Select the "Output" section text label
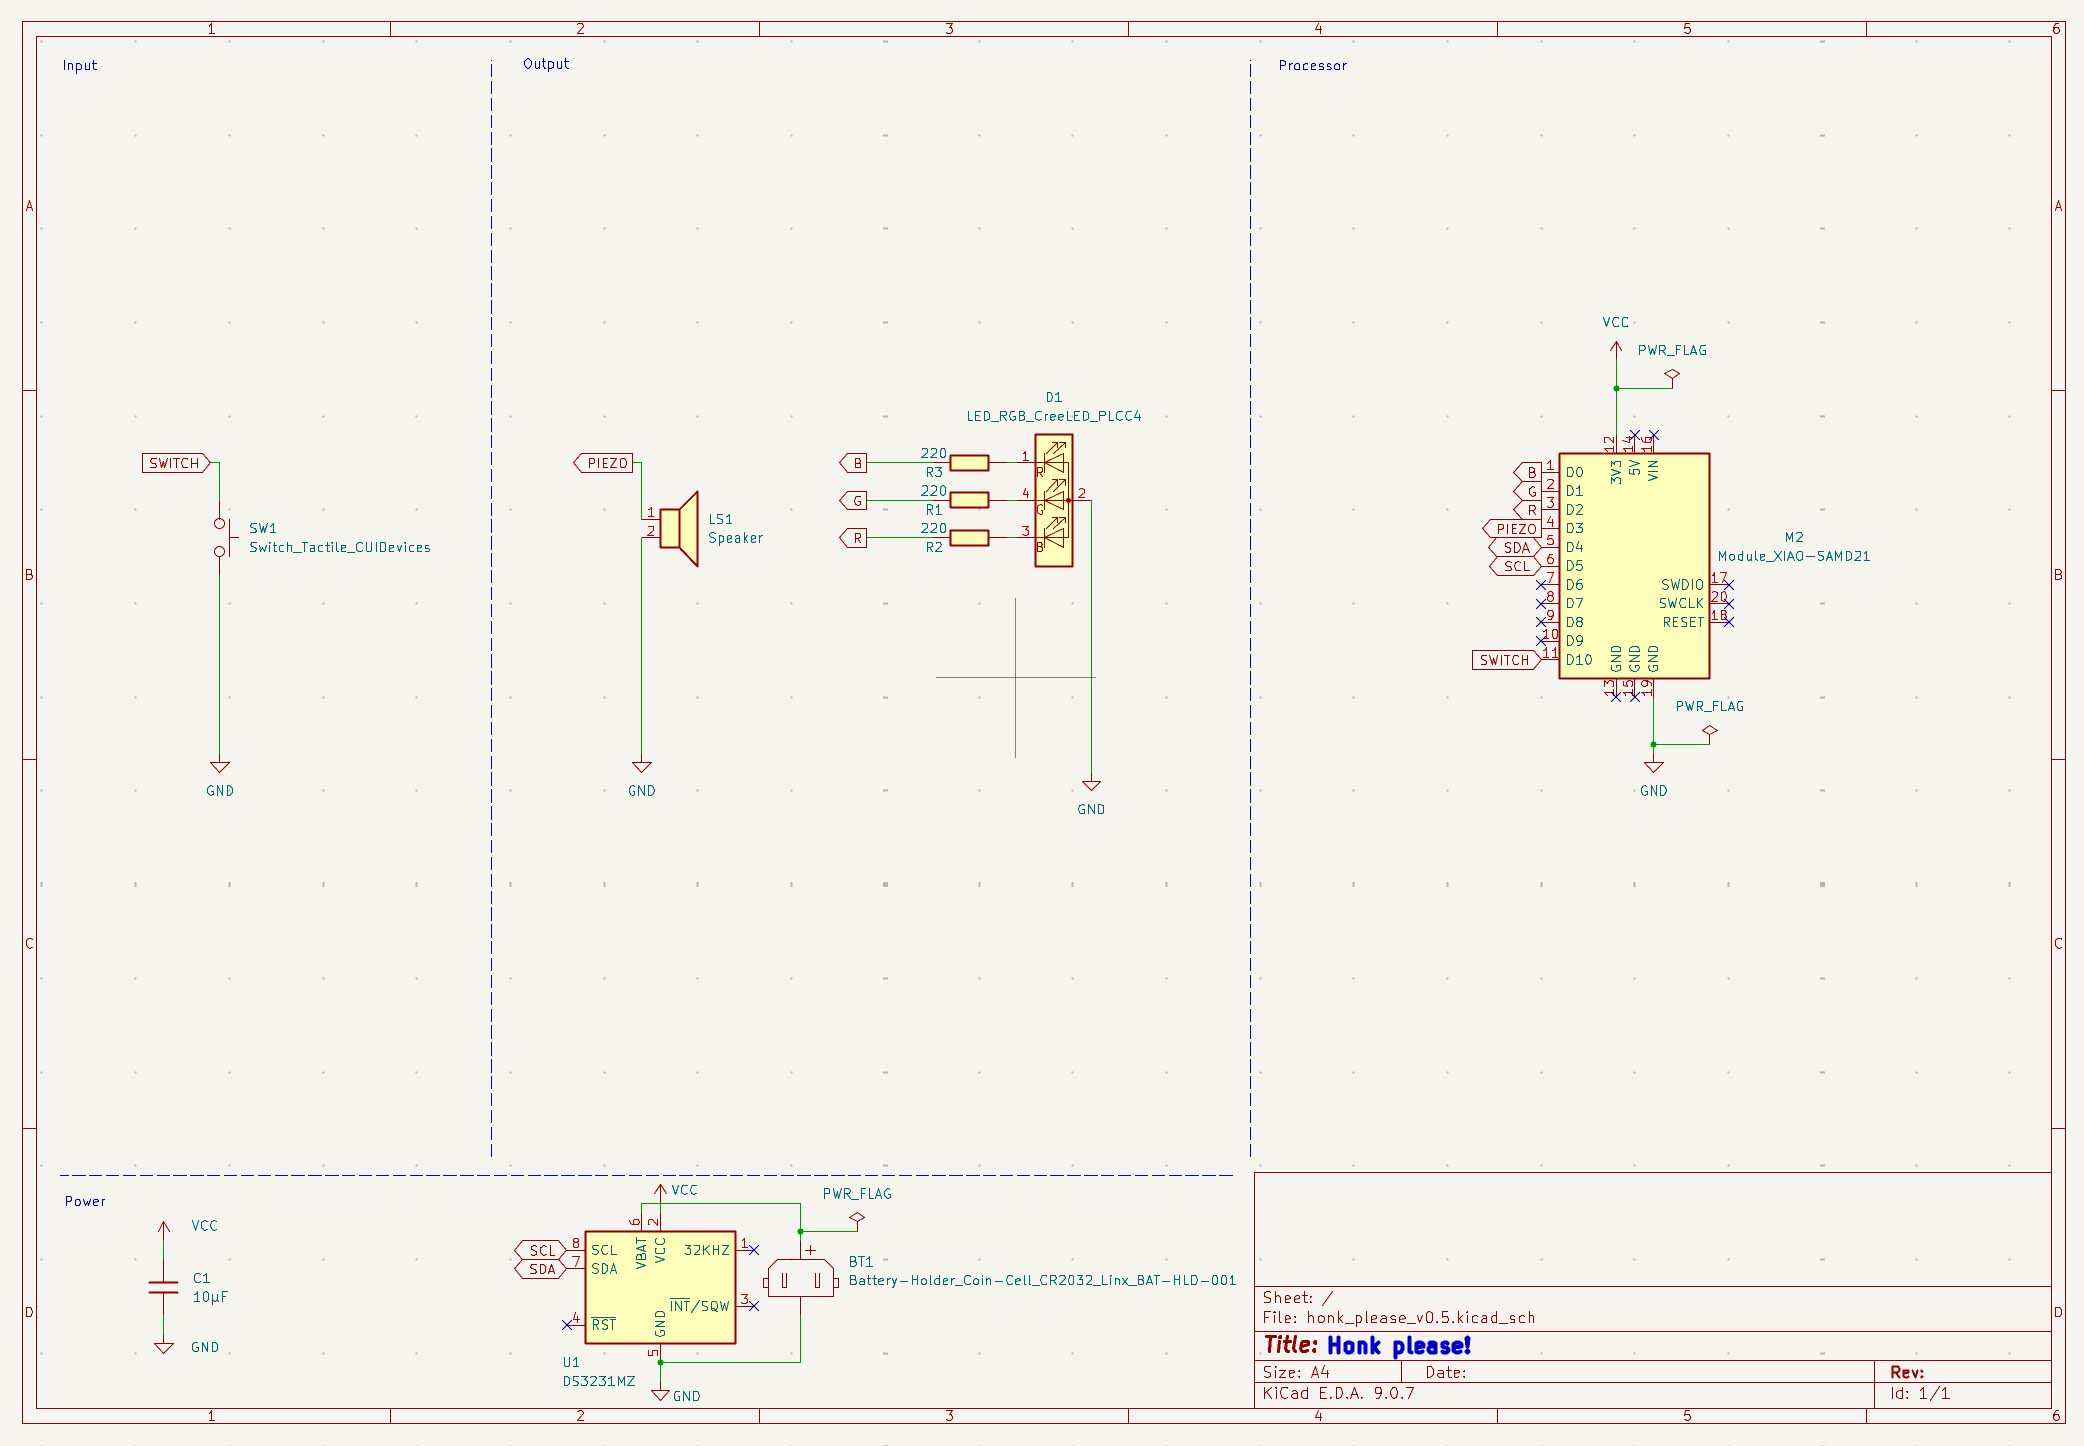The height and width of the screenshot is (1446, 2084). (546, 64)
